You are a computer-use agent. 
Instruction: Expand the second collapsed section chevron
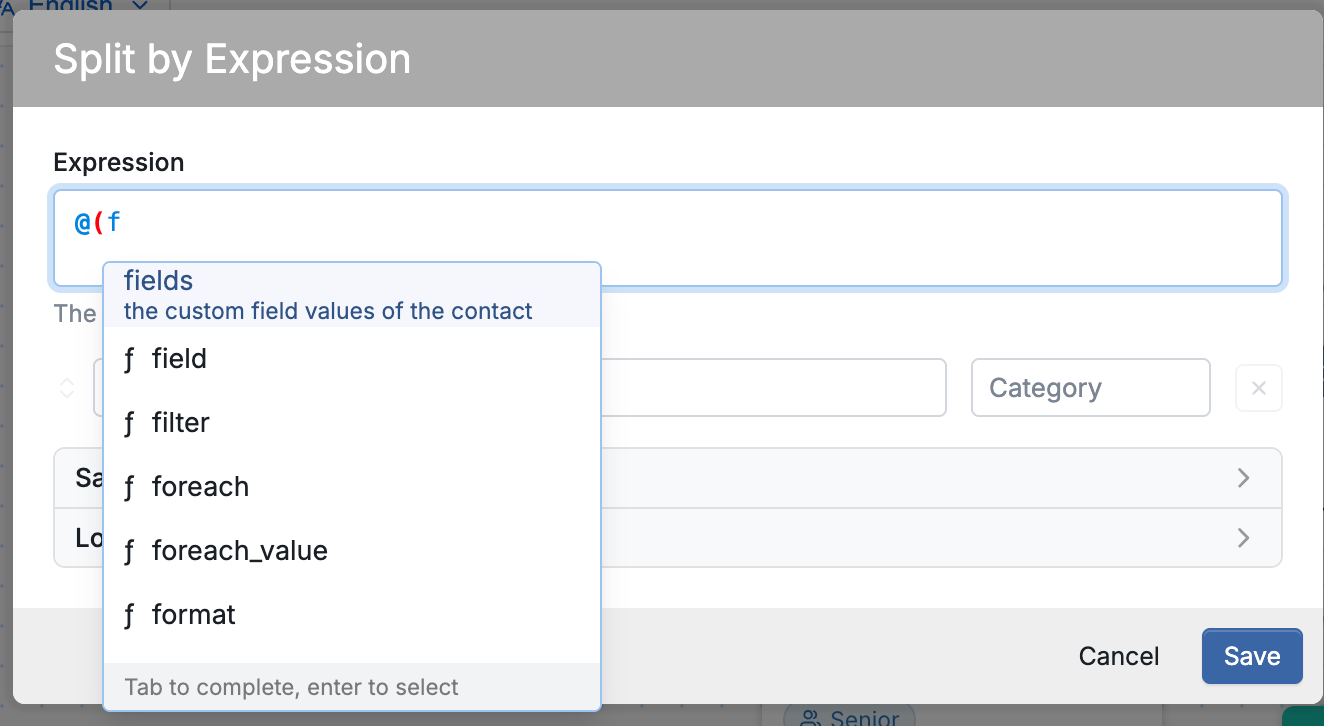1243,538
